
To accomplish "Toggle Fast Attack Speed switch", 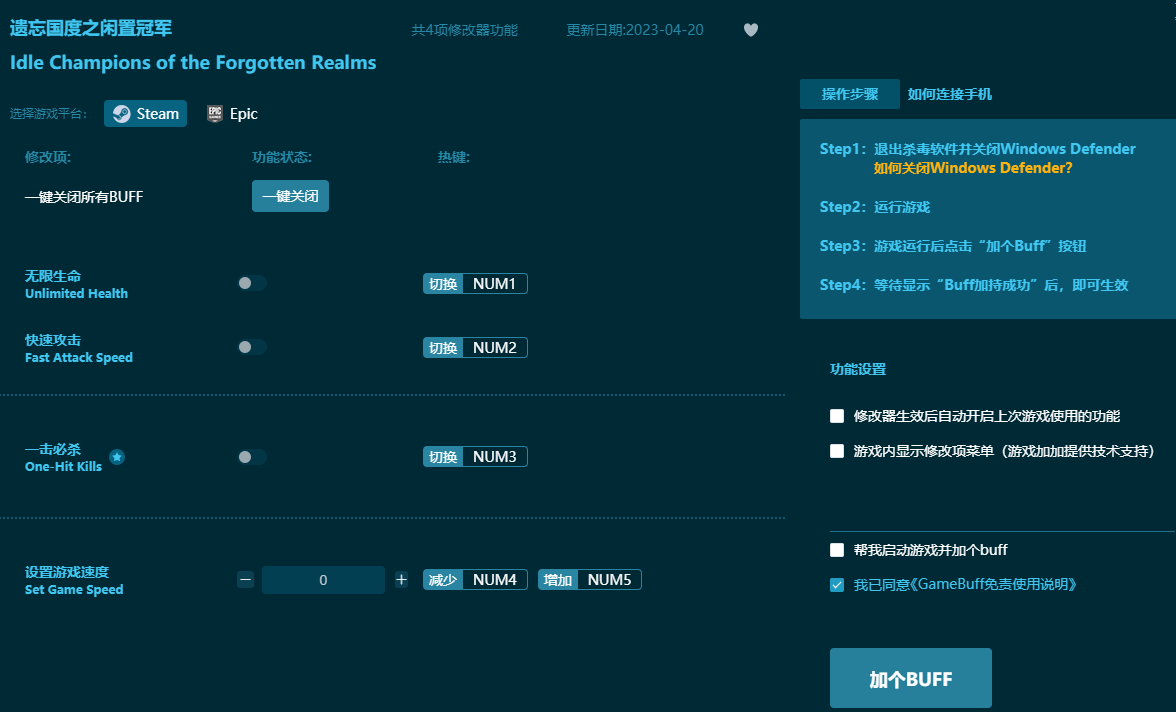I will [252, 347].
